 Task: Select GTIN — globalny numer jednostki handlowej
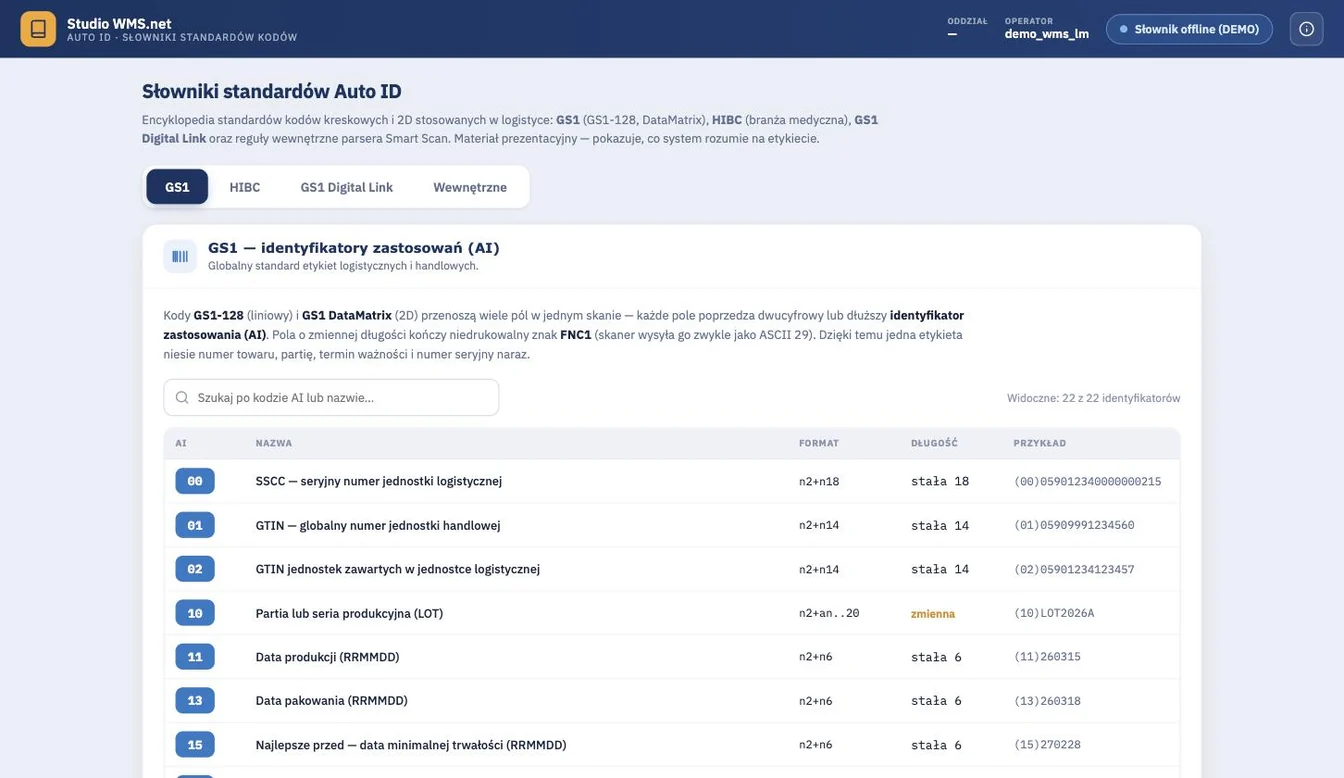pyautogui.click(x=378, y=525)
